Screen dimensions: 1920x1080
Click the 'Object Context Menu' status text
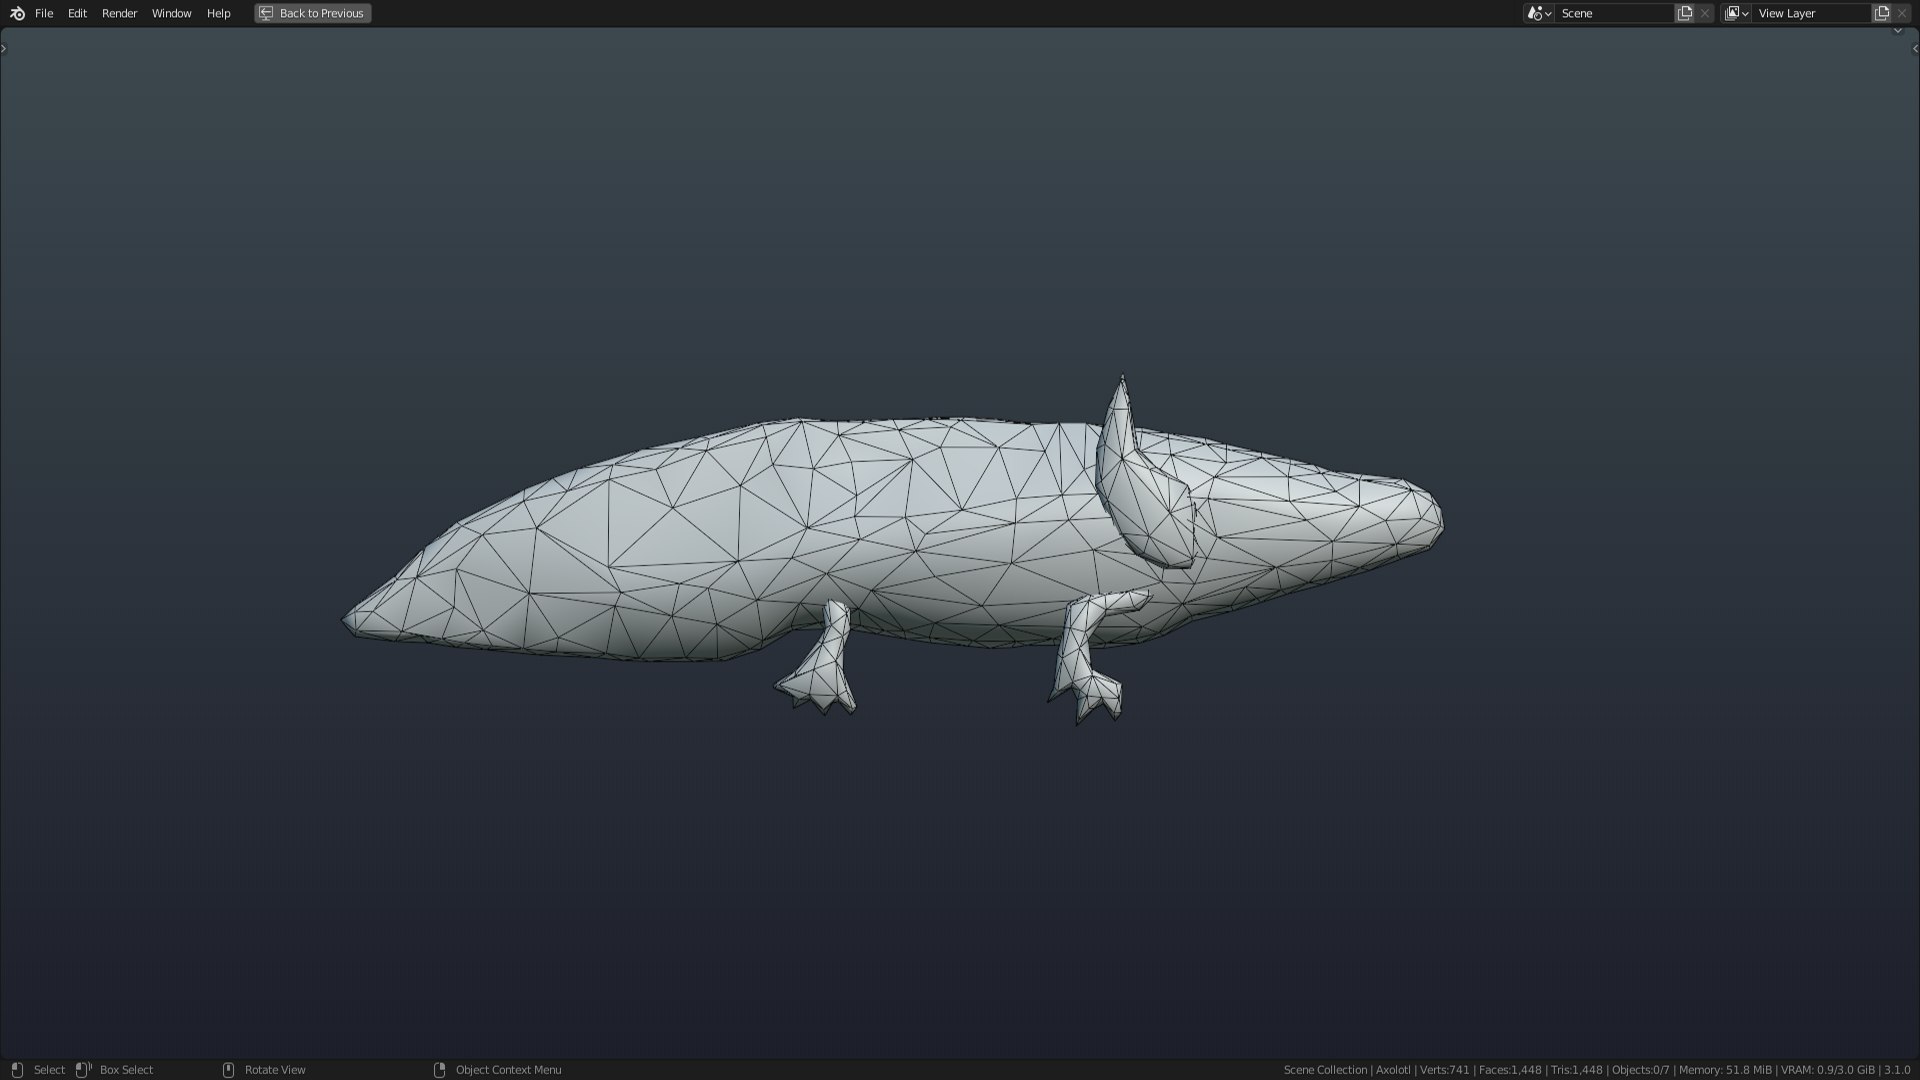[508, 1070]
